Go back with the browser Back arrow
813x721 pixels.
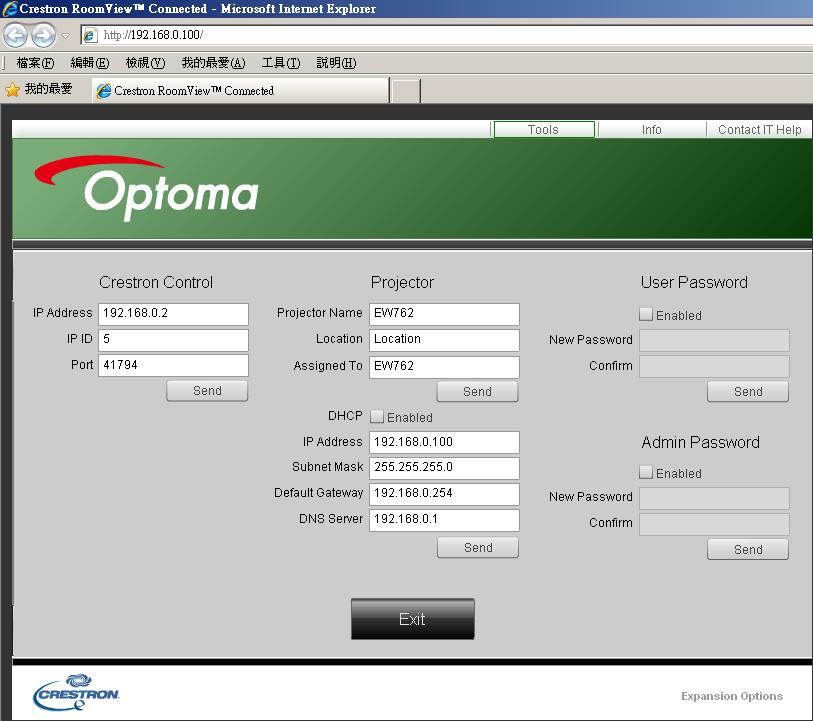tap(15, 35)
